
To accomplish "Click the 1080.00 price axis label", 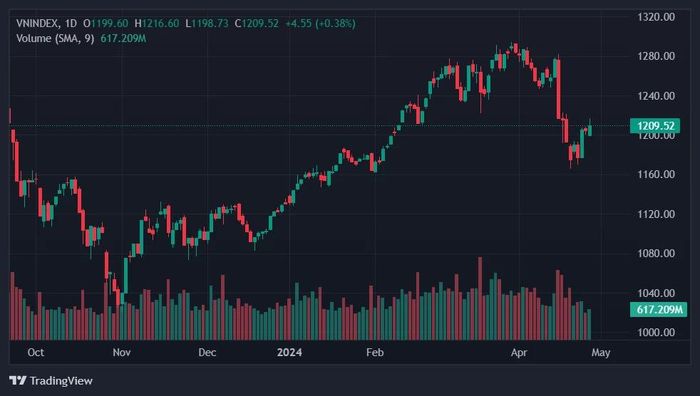I will (x=656, y=253).
